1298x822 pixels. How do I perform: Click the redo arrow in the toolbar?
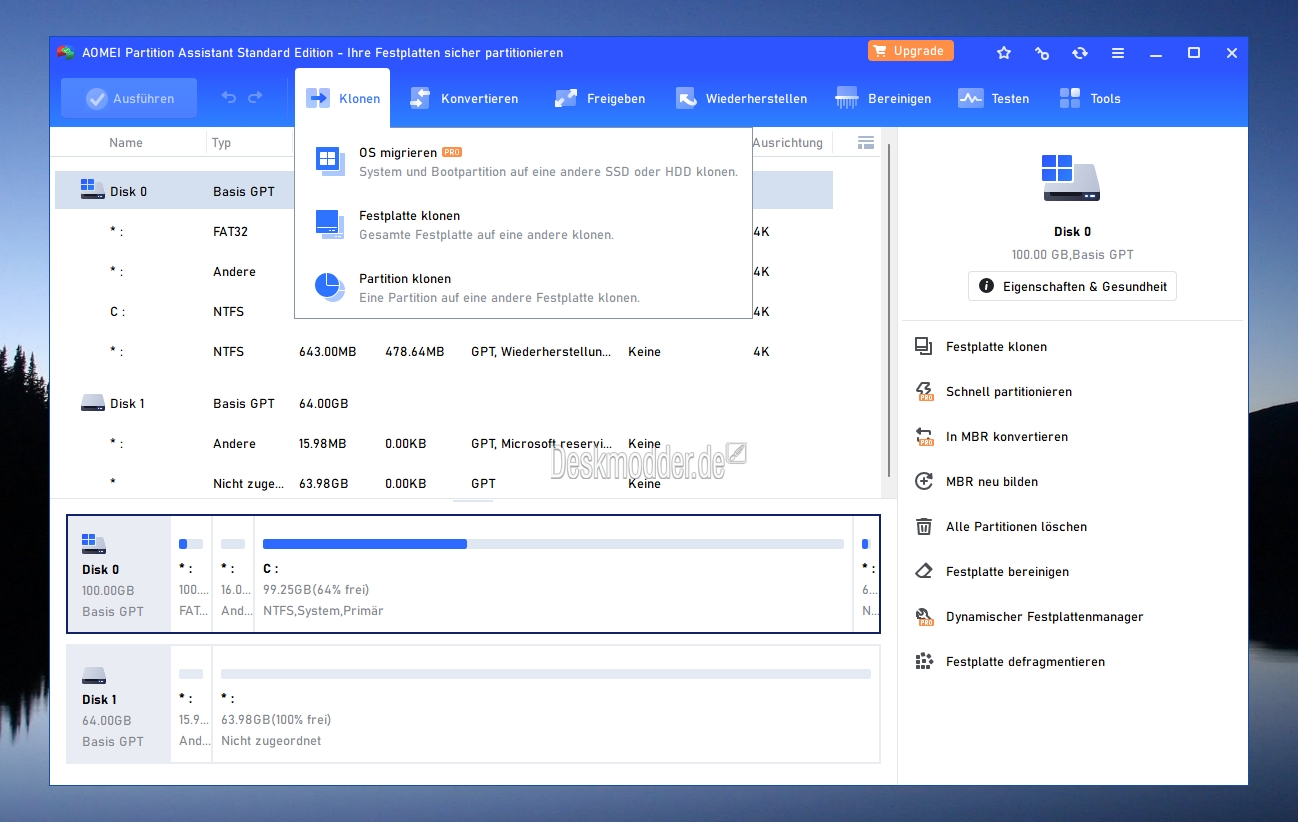[x=255, y=98]
